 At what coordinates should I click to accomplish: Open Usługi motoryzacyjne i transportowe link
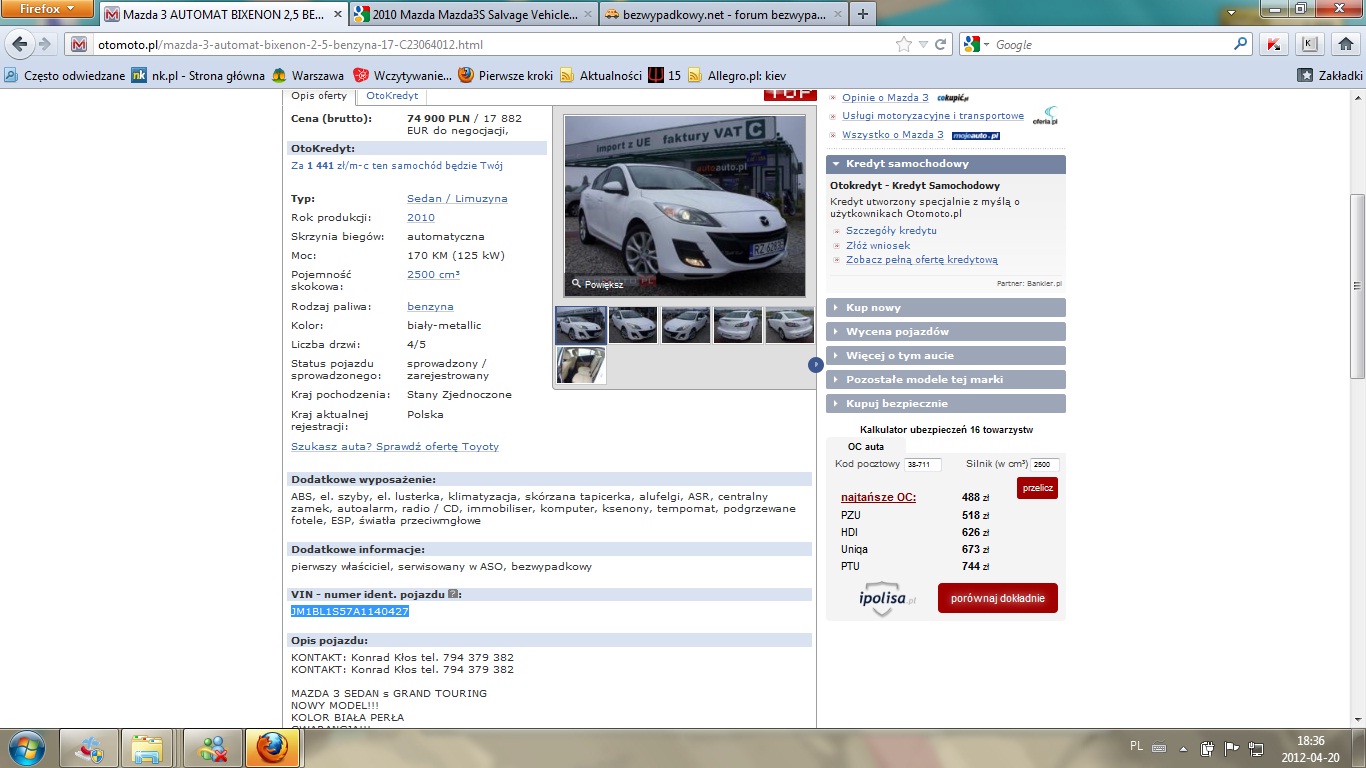coord(933,116)
